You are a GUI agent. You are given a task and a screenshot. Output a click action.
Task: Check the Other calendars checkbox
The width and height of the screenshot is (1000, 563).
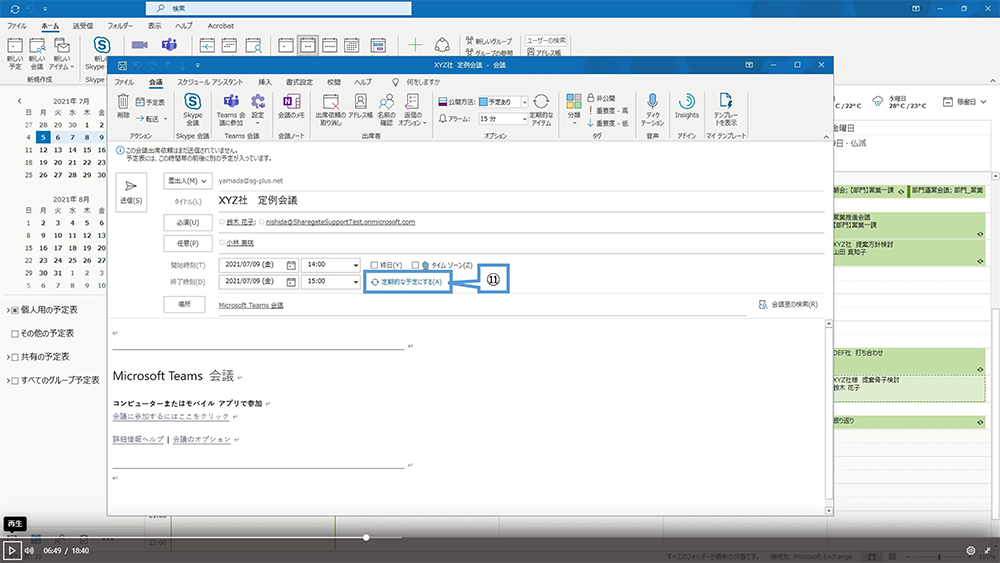coord(15,333)
